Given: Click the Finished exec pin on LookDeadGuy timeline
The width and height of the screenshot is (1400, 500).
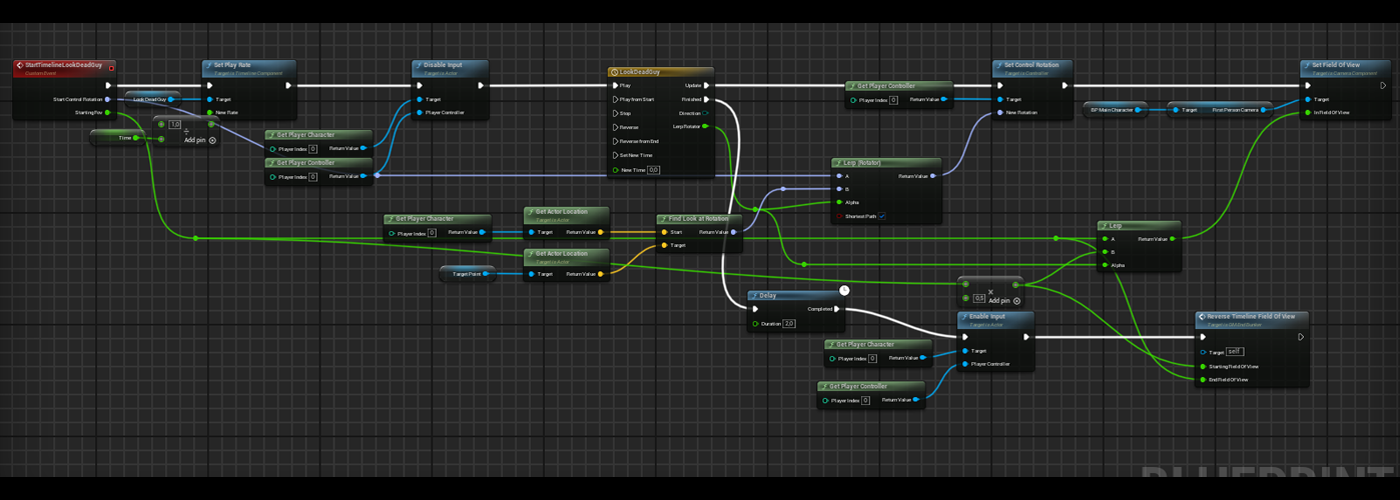Looking at the screenshot, I should [706, 99].
